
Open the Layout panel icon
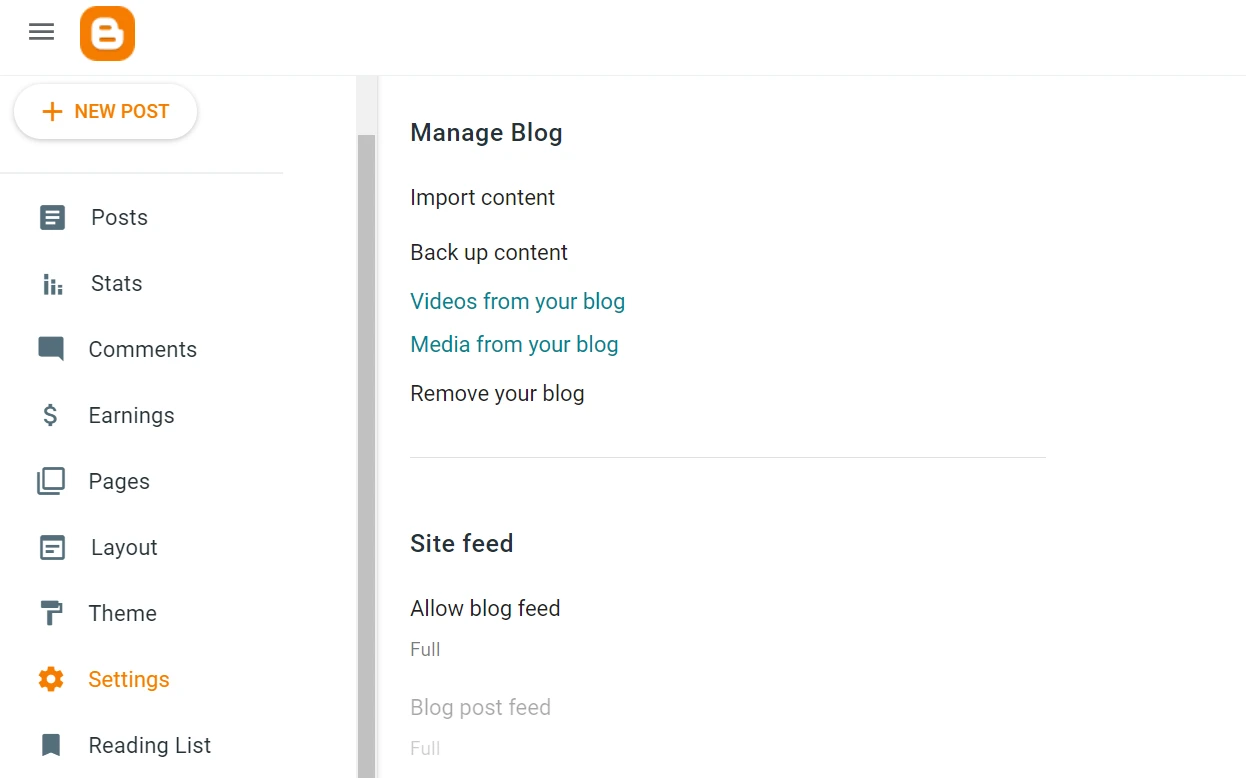52,547
